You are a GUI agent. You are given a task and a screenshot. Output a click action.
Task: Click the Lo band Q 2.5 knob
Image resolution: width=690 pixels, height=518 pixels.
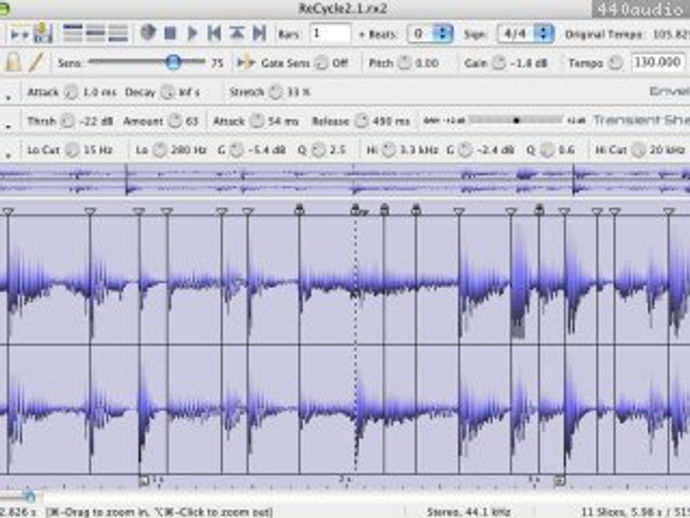pos(318,151)
